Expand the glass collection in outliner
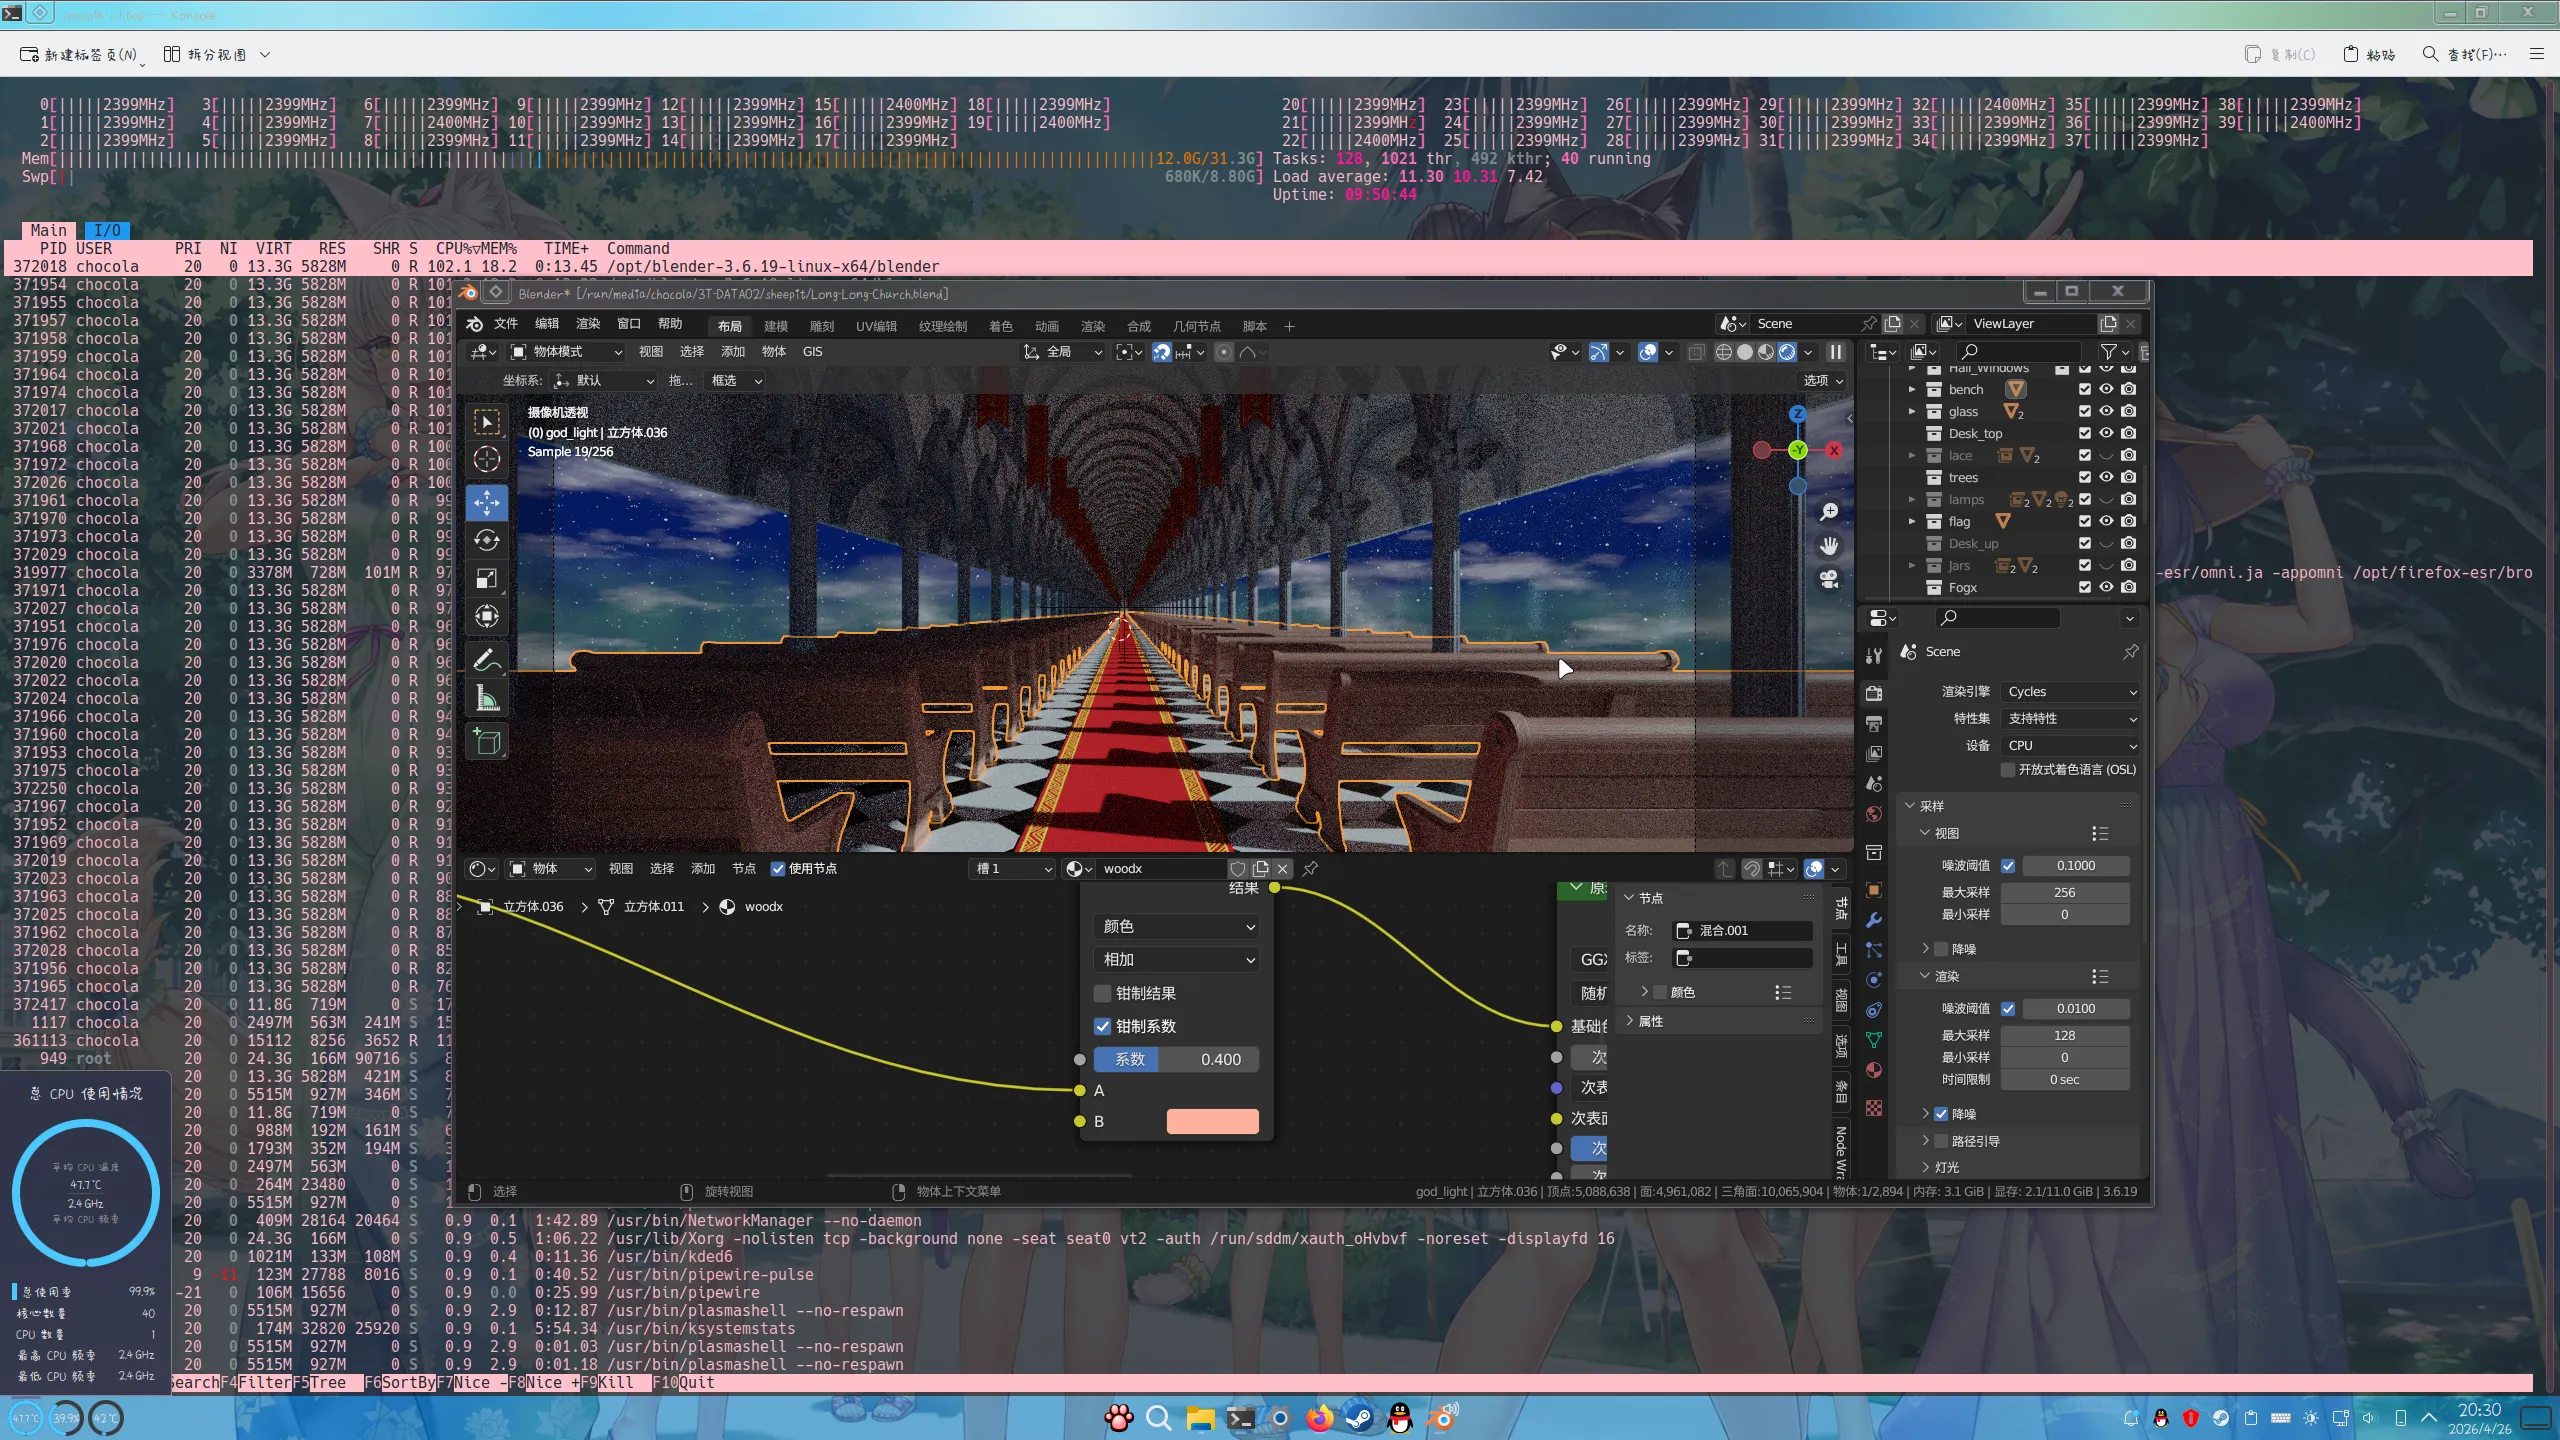Image resolution: width=2560 pixels, height=1440 pixels. [x=1912, y=411]
